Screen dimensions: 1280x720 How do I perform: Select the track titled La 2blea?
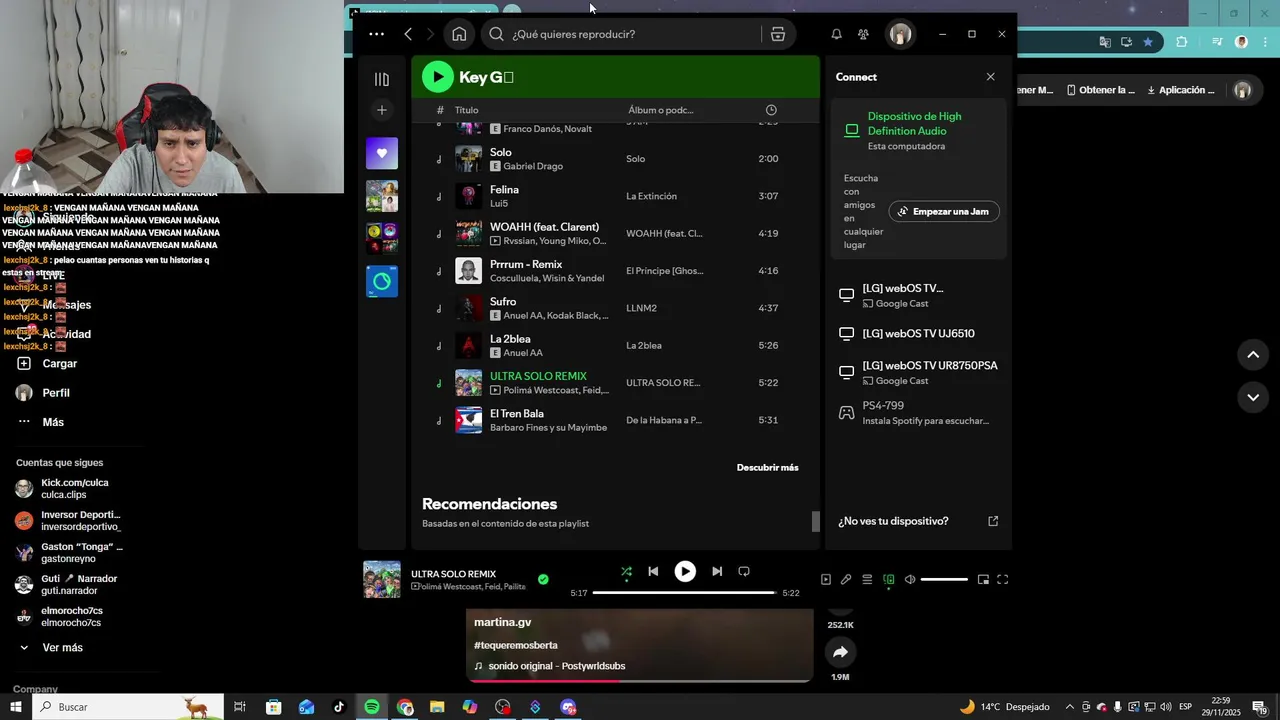pyautogui.click(x=615, y=345)
